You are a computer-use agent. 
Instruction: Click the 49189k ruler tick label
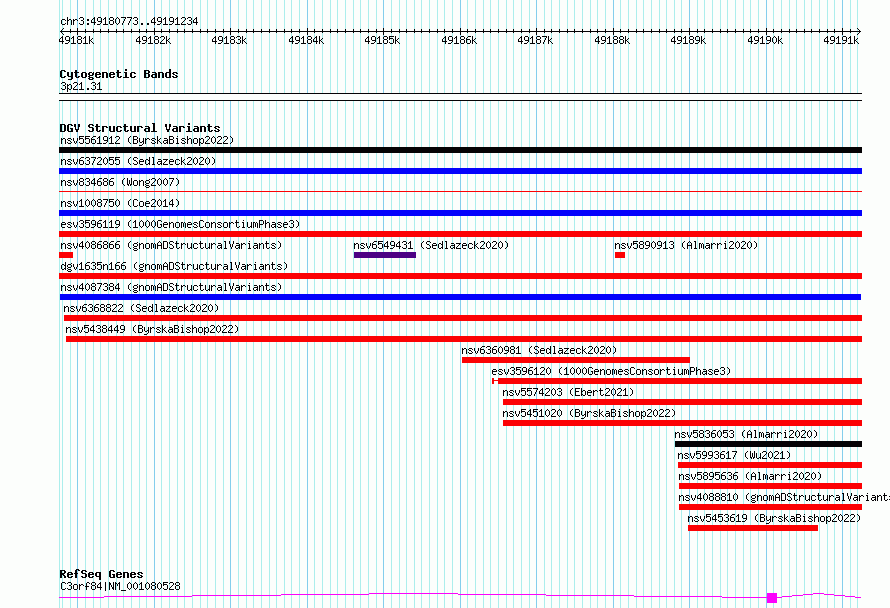(x=689, y=40)
